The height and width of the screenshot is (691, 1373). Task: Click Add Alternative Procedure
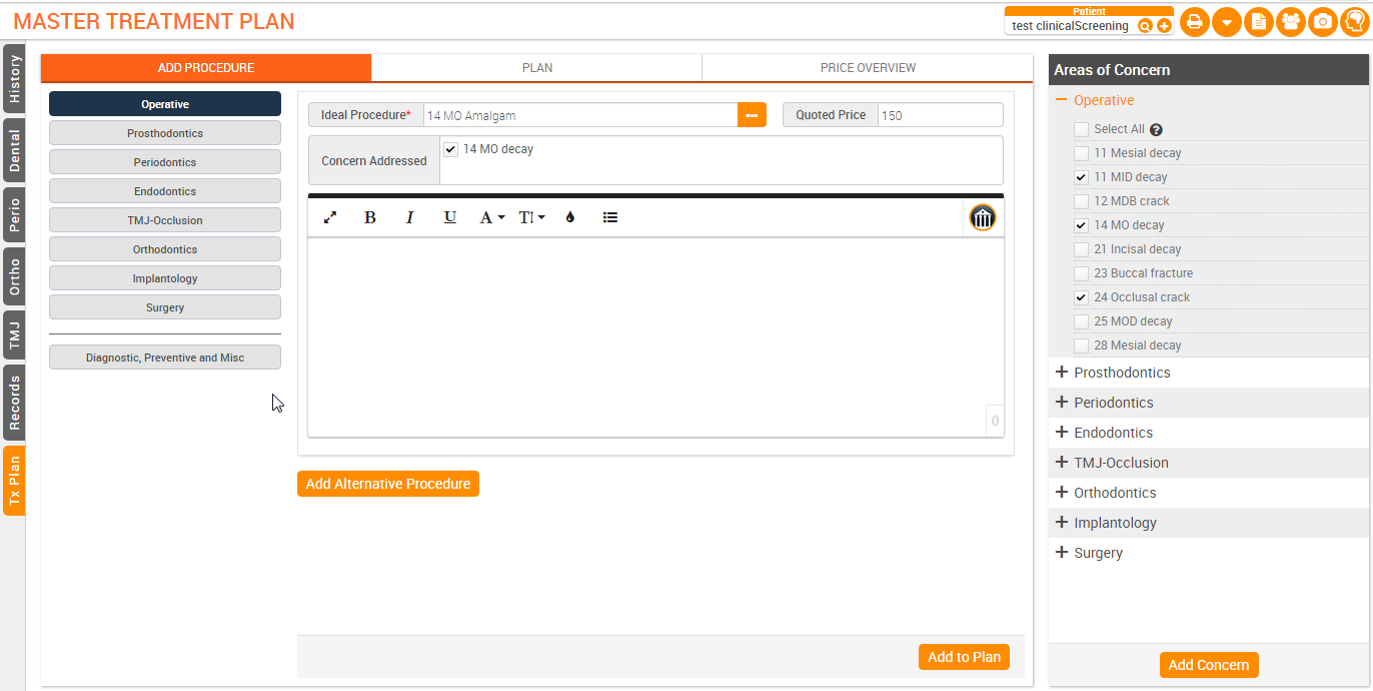click(388, 484)
